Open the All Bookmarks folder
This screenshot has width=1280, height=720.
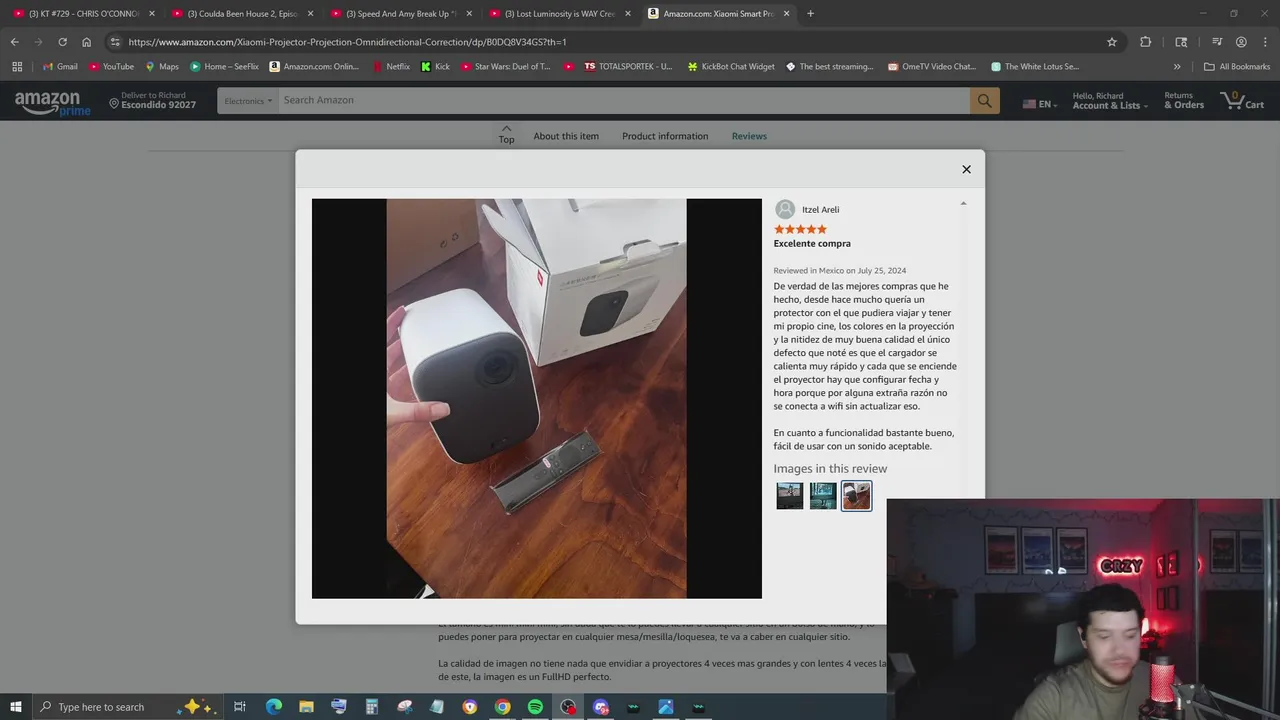point(1237,67)
